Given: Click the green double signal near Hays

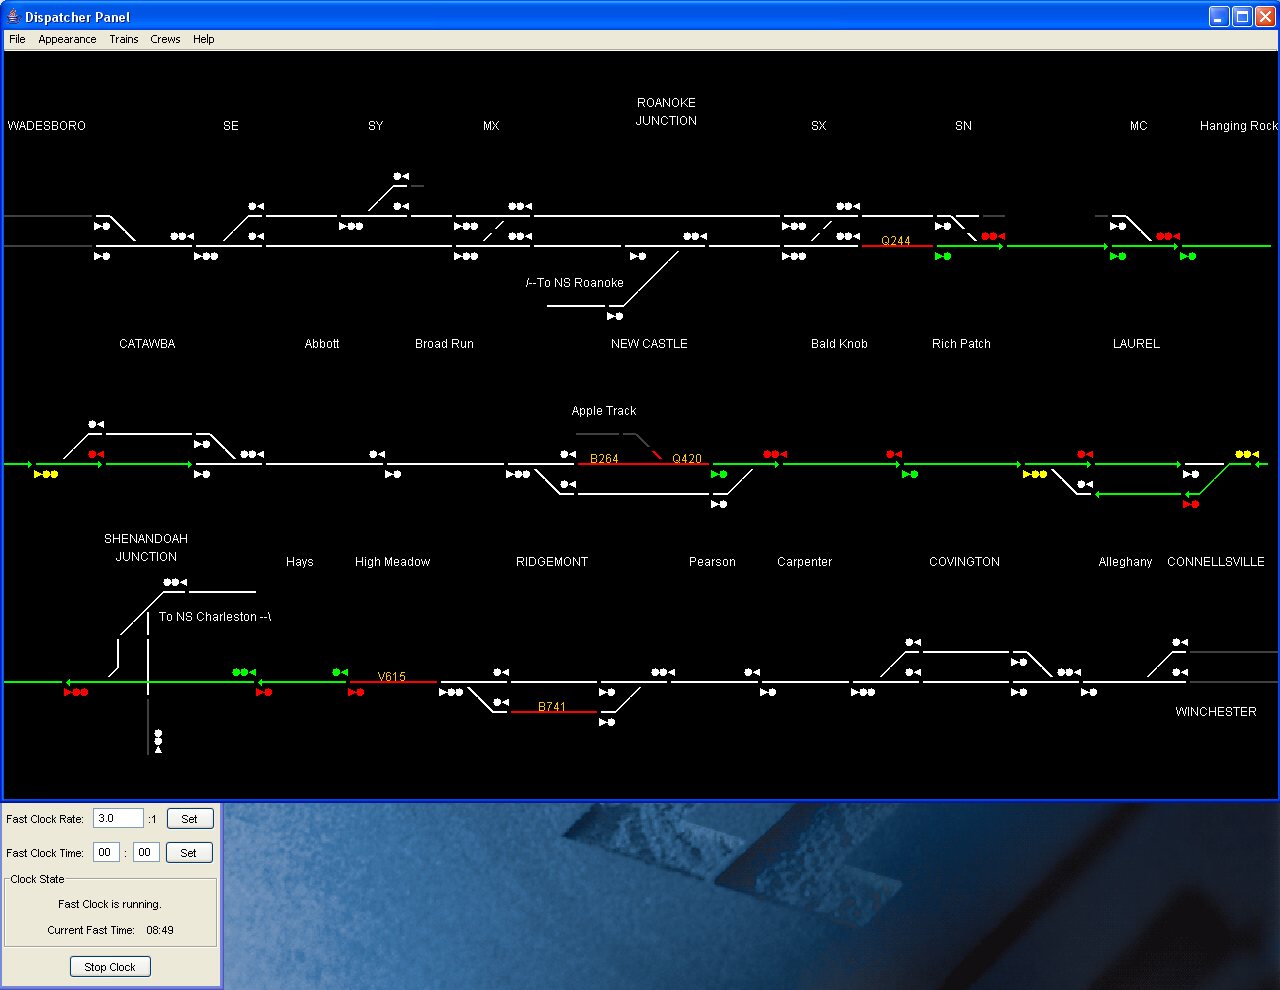Looking at the screenshot, I should point(244,672).
